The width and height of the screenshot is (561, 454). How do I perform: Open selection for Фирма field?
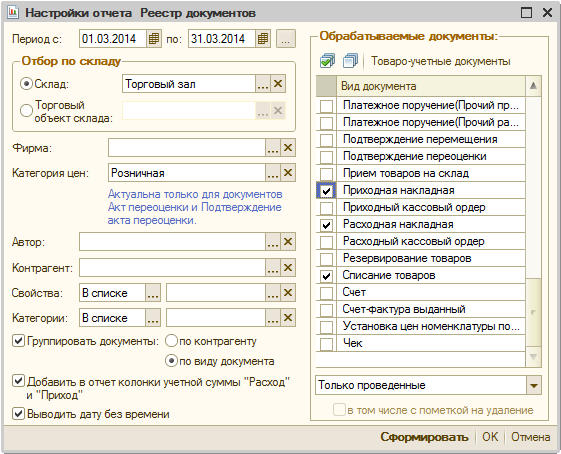pos(273,148)
